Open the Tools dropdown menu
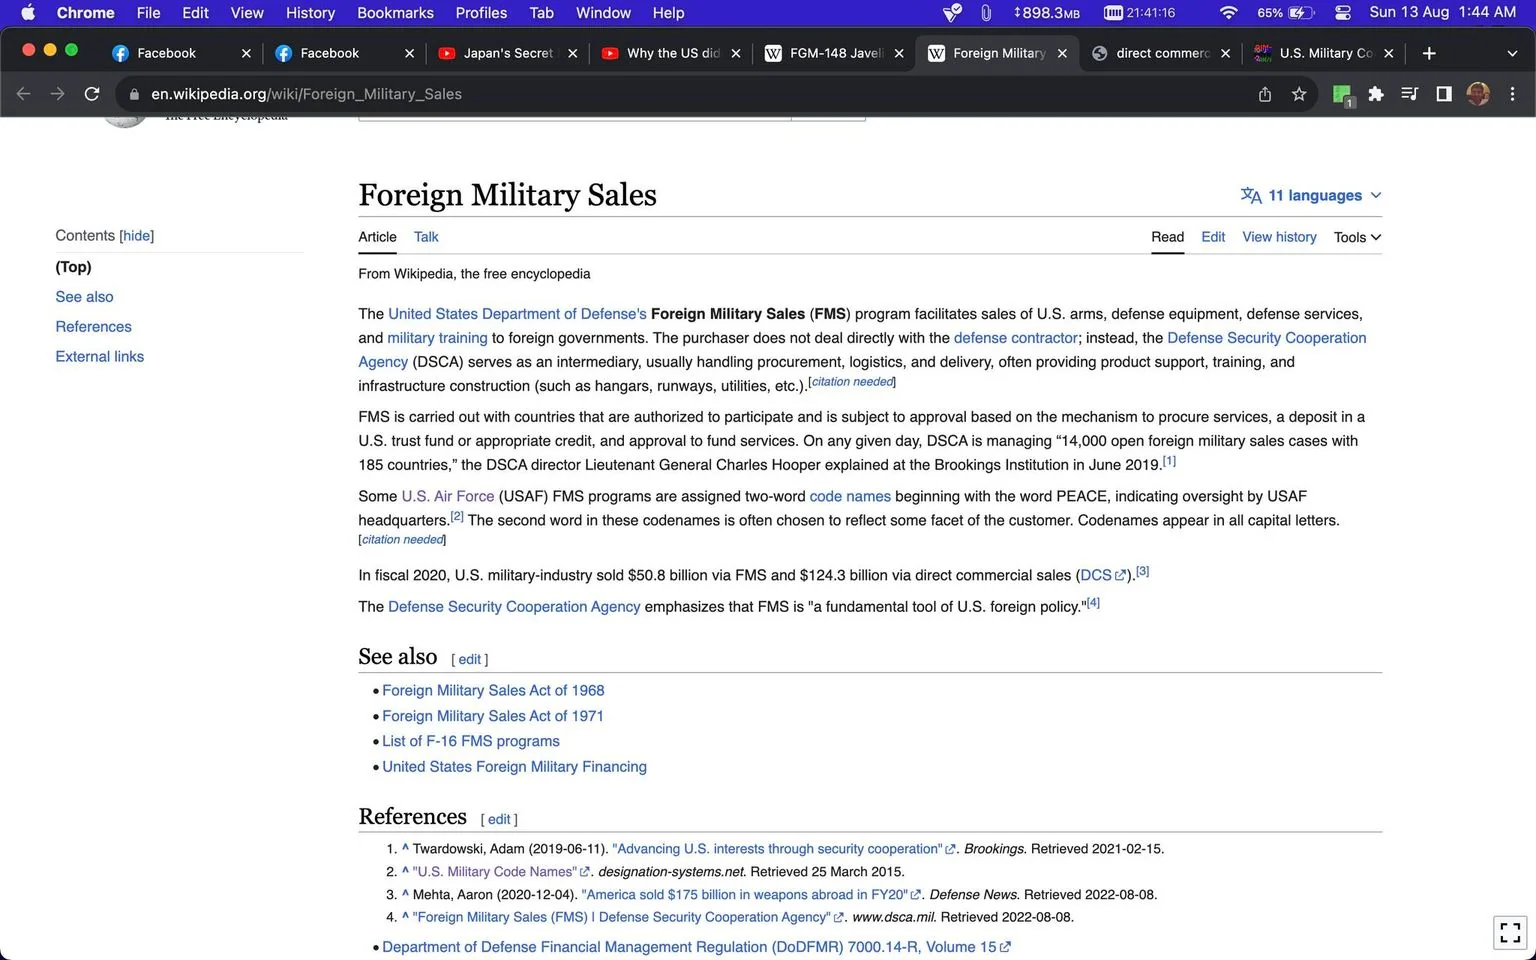Image resolution: width=1536 pixels, height=960 pixels. tap(1357, 237)
